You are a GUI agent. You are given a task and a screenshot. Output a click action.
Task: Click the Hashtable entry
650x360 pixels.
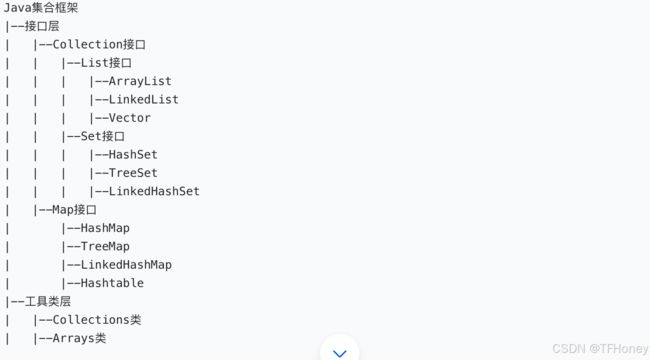(x=112, y=283)
